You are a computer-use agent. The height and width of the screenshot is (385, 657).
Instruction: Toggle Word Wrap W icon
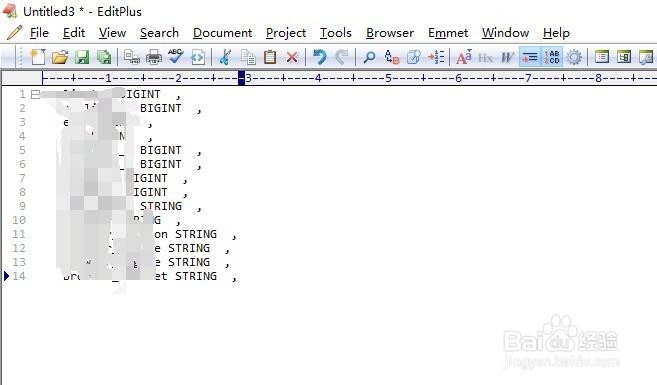tap(507, 57)
